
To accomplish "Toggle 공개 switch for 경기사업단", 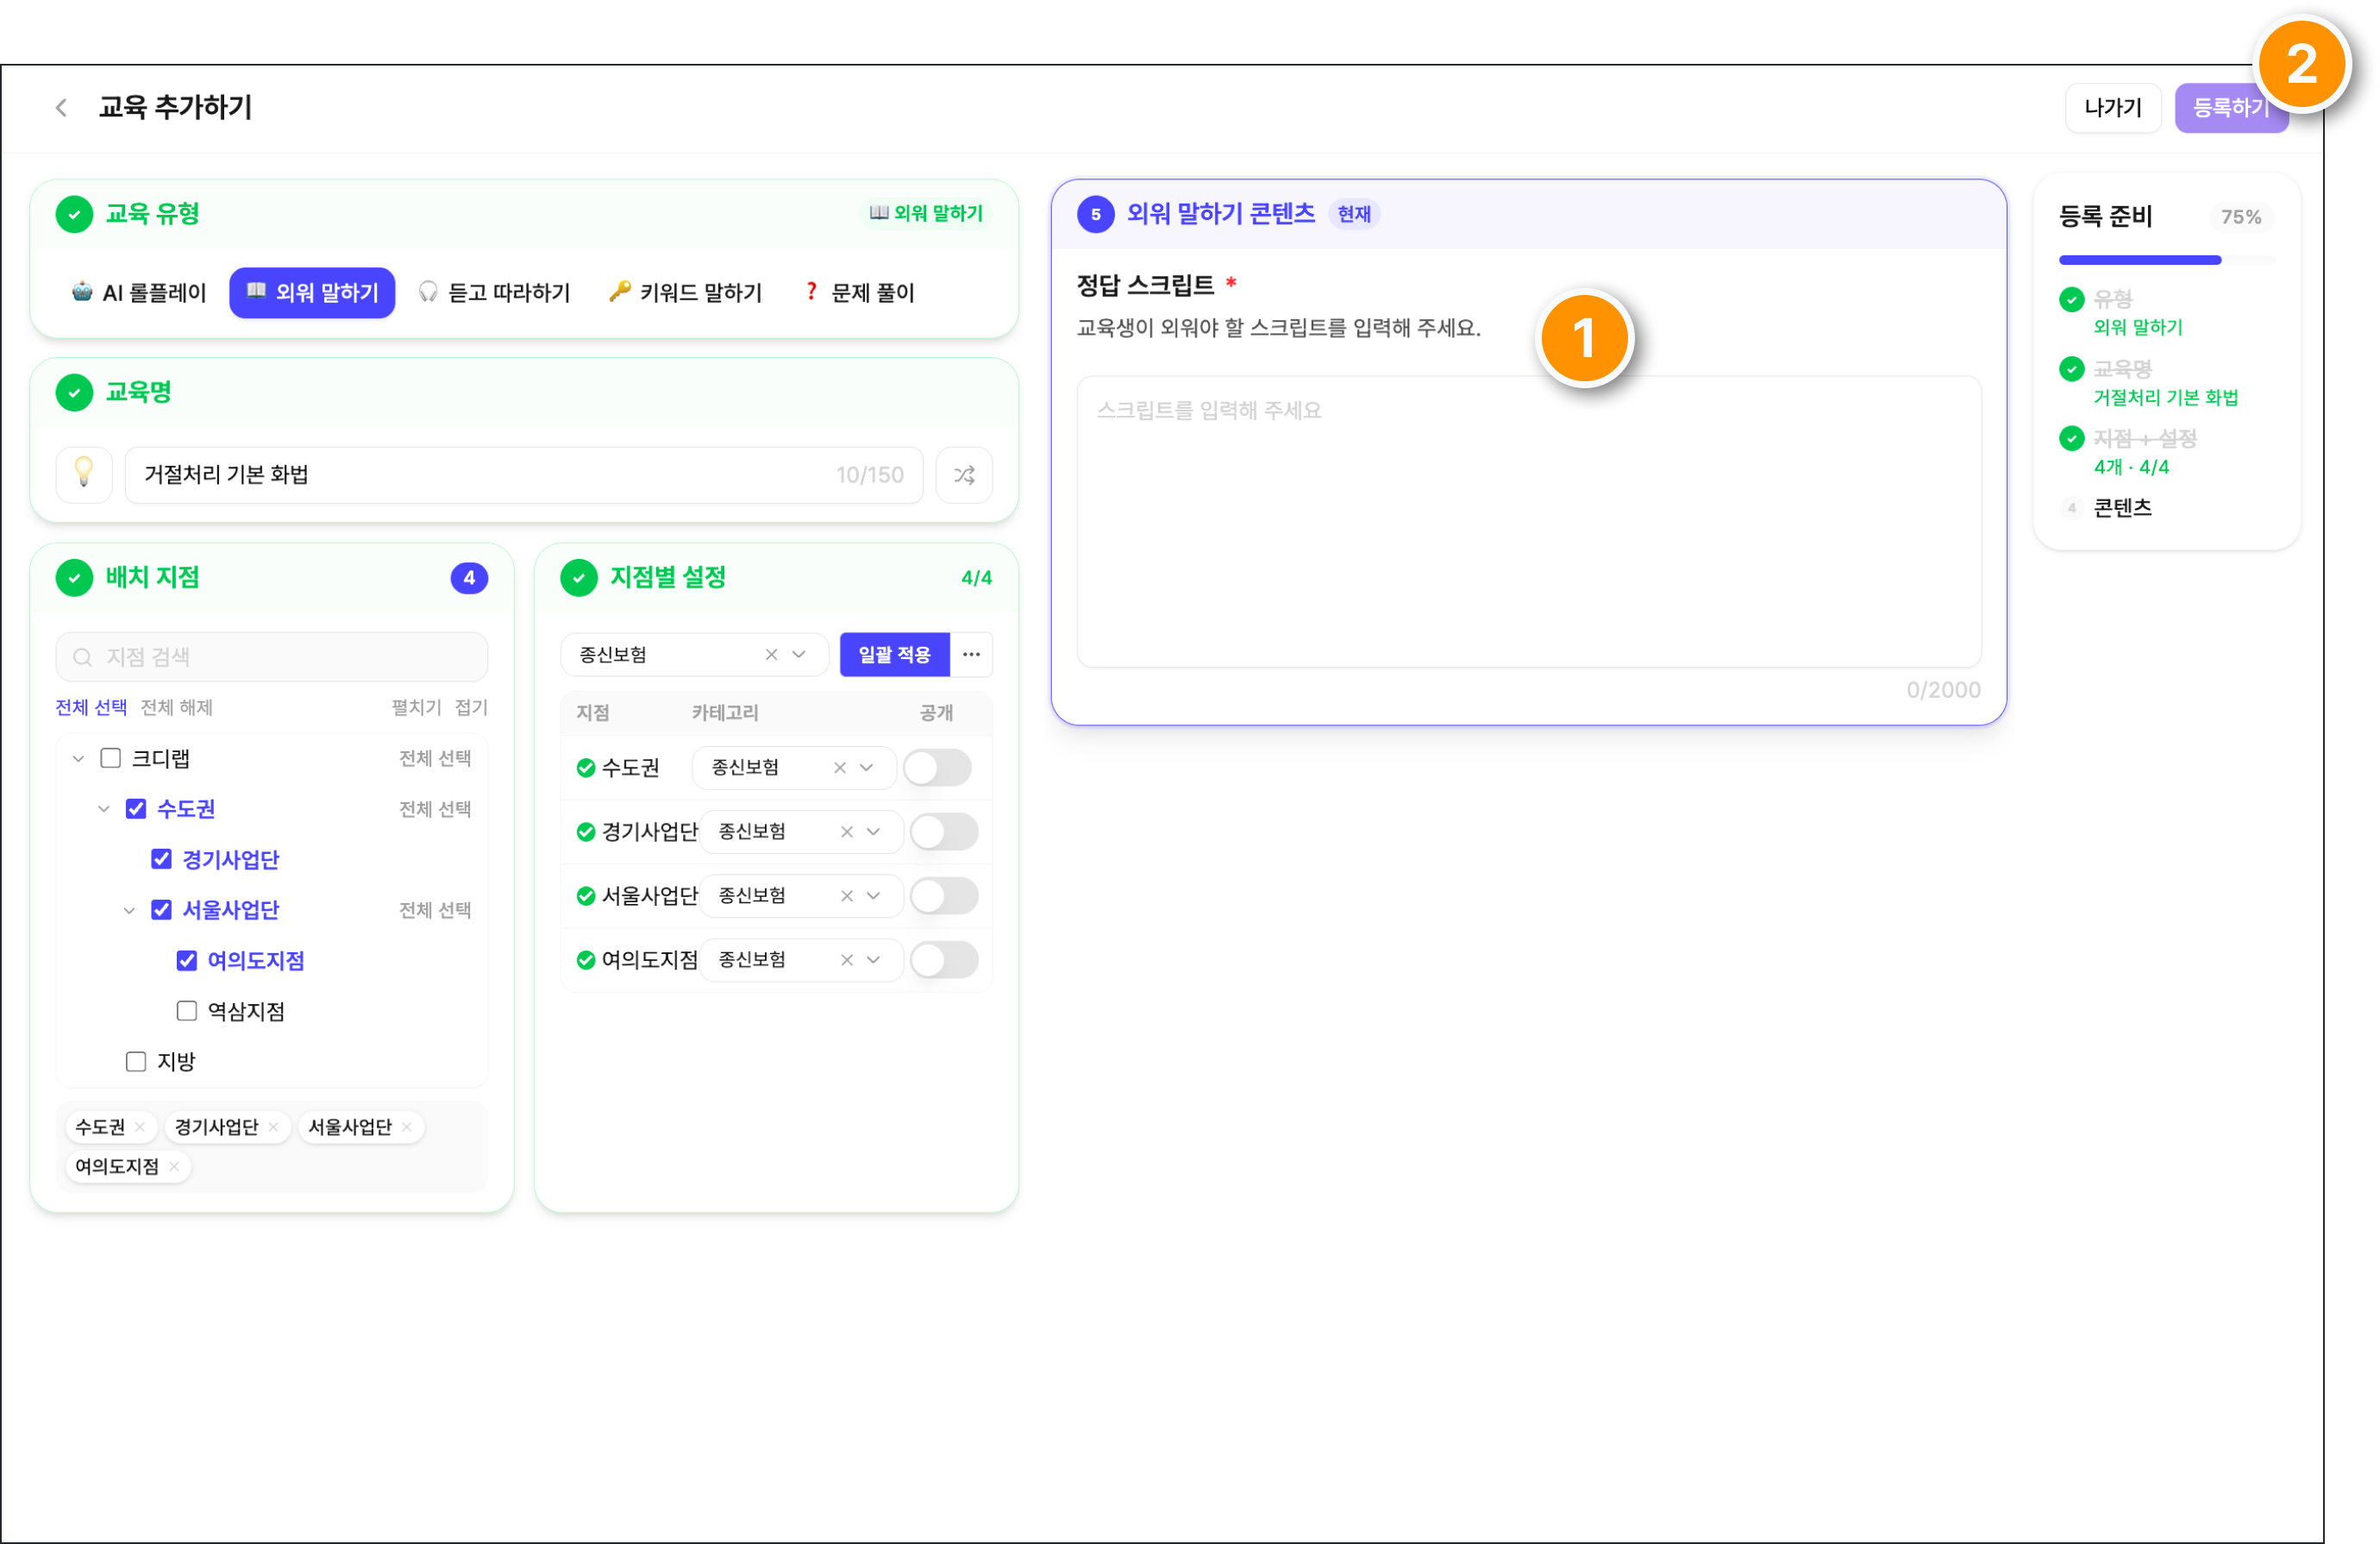I will coord(945,831).
